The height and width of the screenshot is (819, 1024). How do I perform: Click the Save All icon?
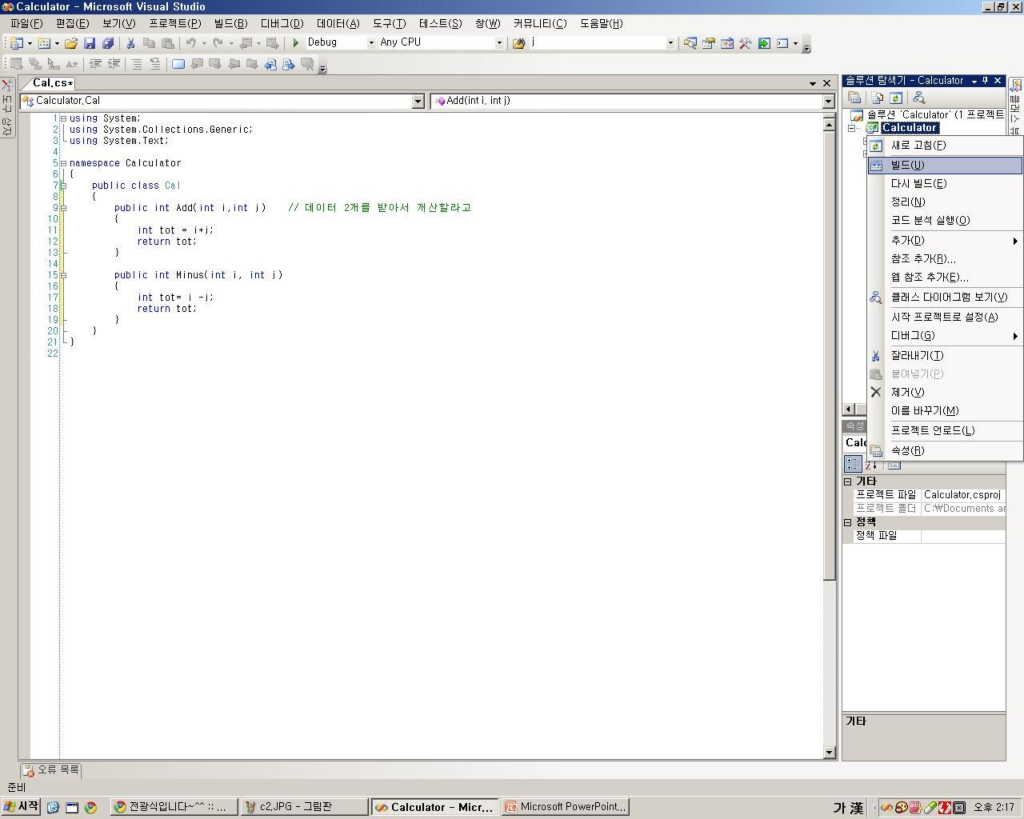(108, 43)
